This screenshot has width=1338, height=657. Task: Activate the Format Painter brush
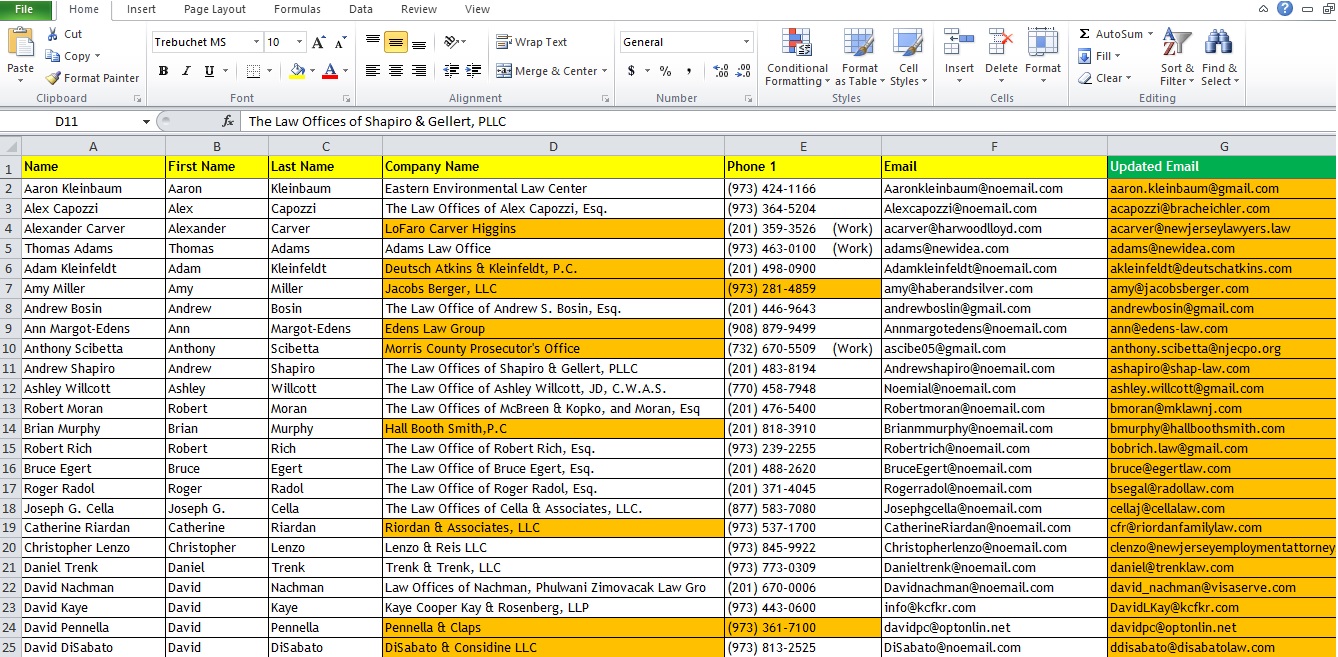coord(92,78)
